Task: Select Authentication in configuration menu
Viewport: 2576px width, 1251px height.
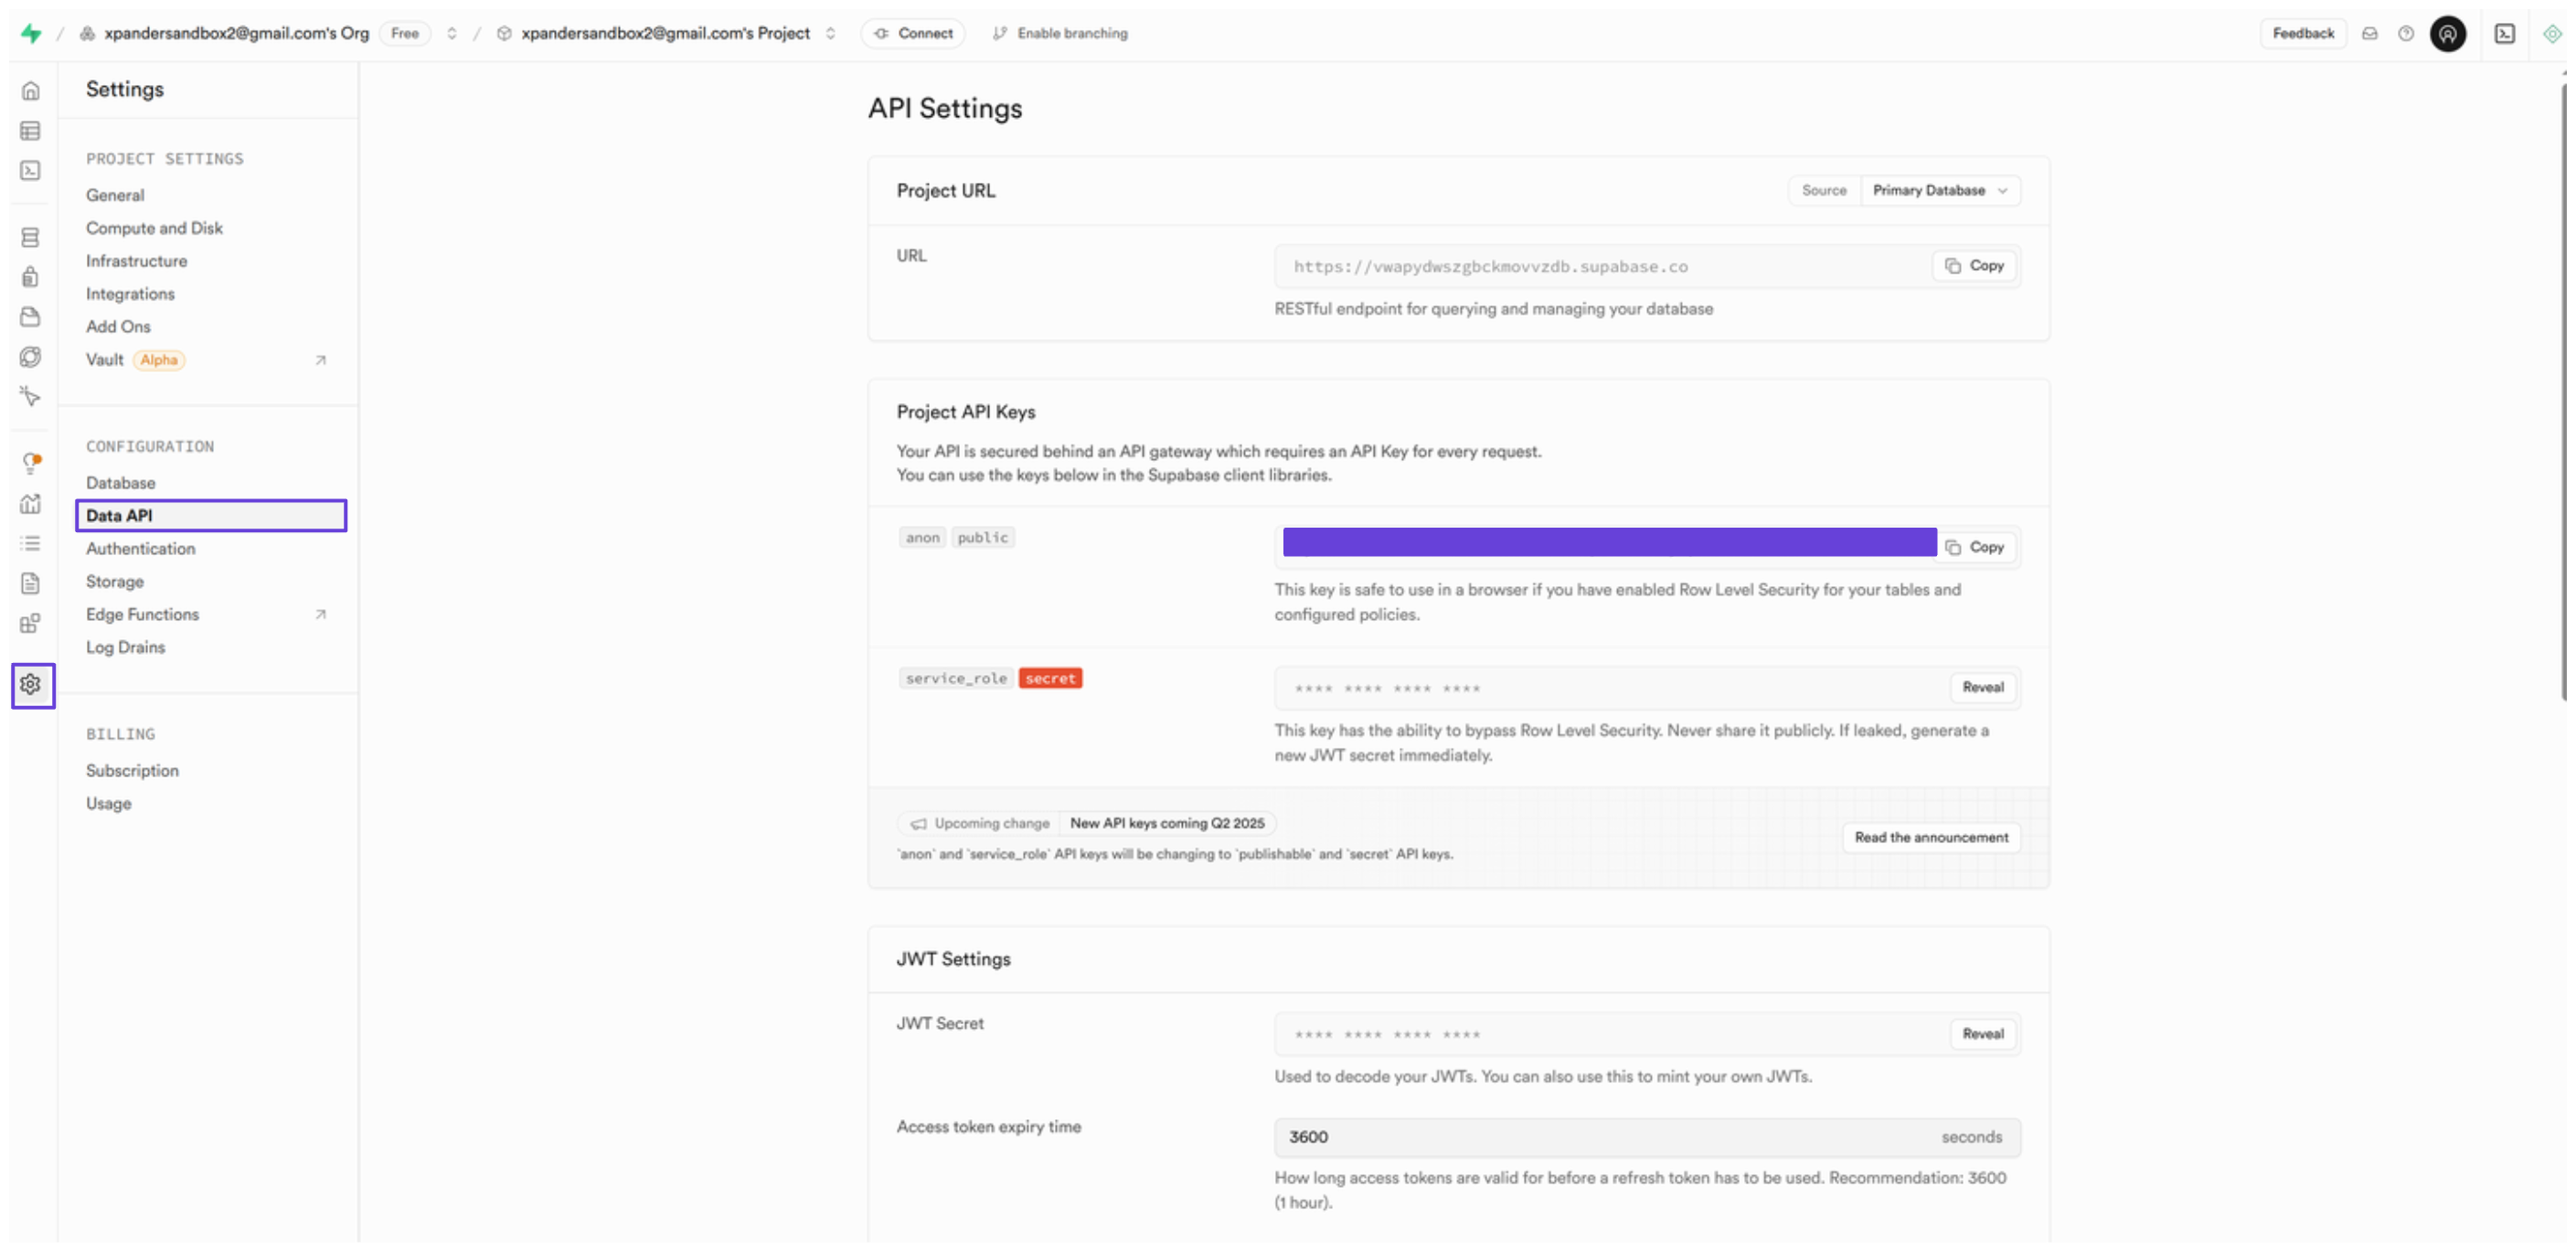Action: 141,548
